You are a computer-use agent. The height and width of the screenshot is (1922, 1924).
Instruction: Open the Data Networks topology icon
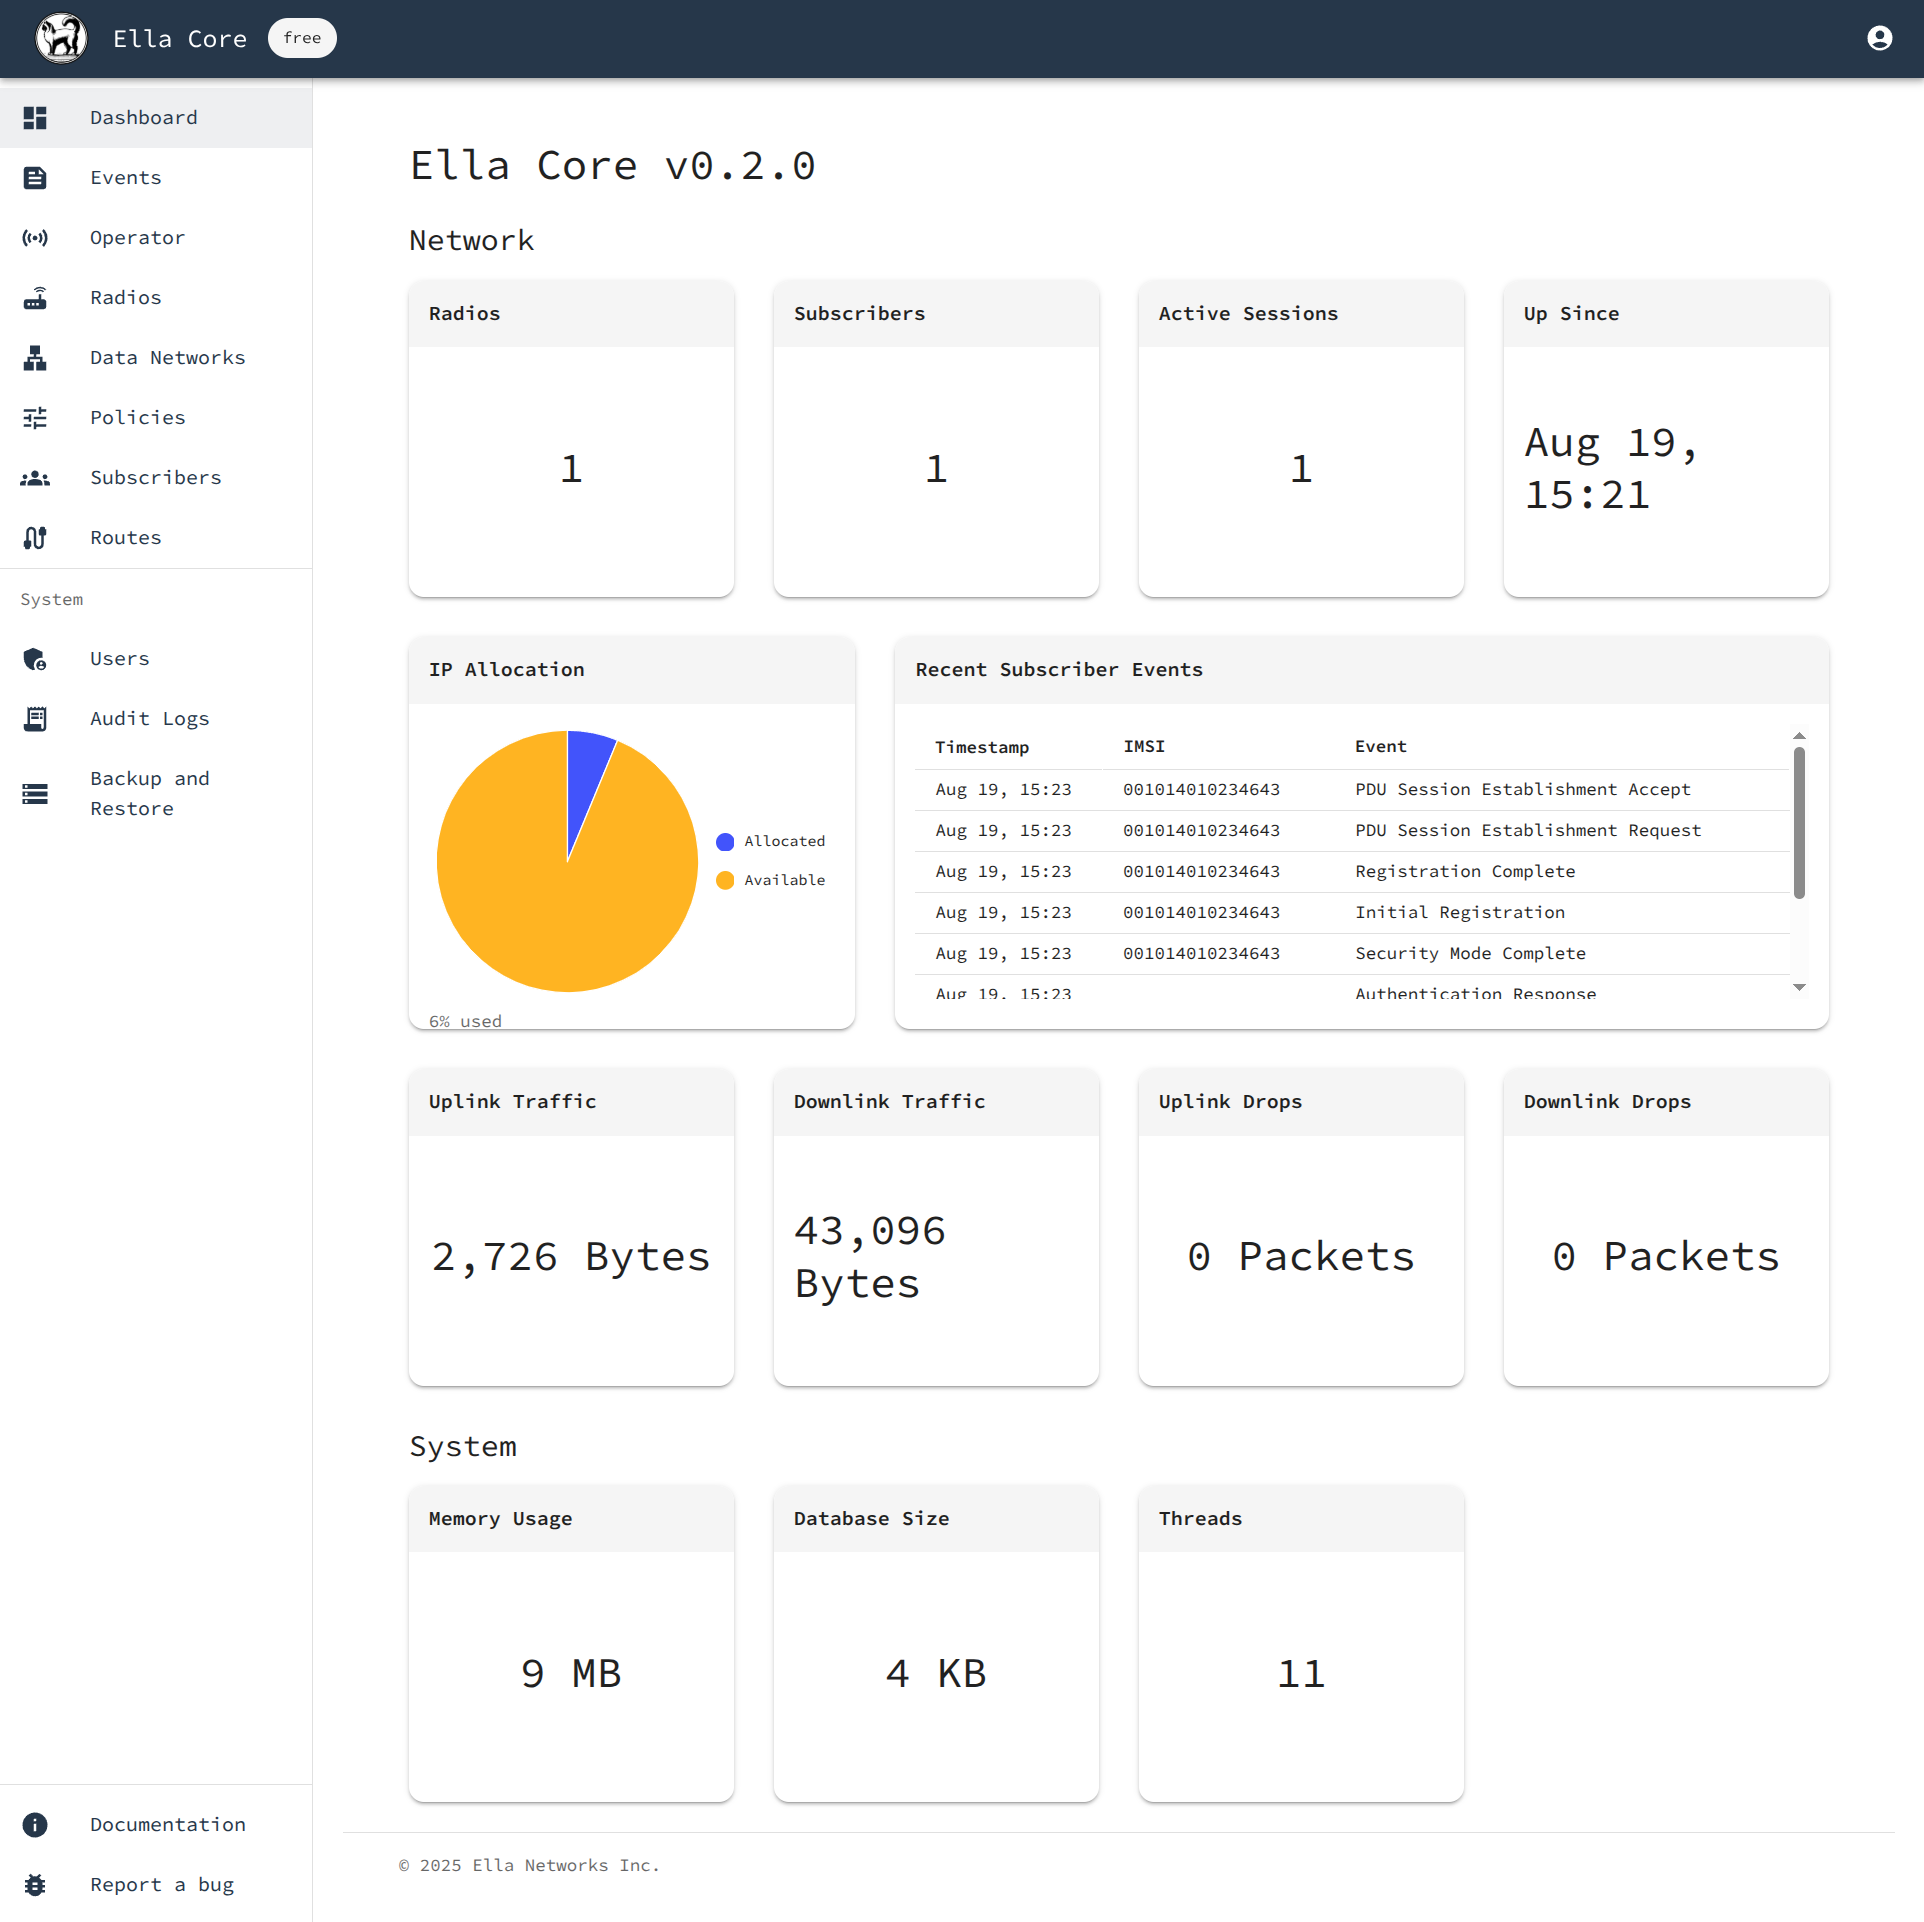click(x=35, y=358)
